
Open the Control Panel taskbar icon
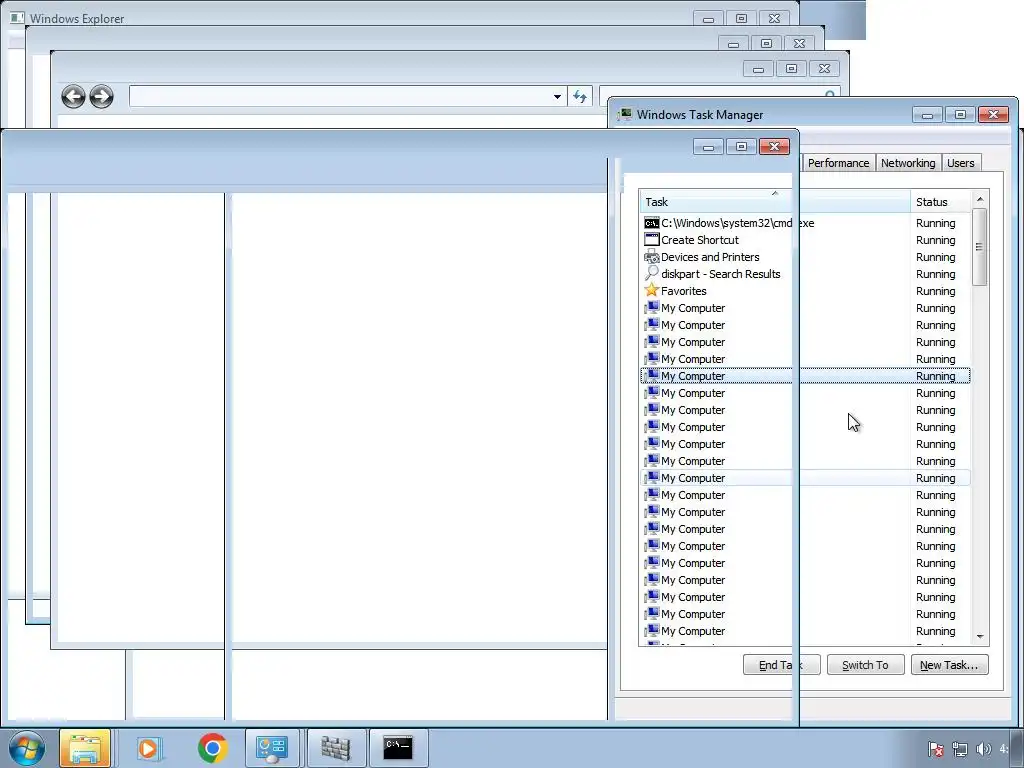coord(272,748)
